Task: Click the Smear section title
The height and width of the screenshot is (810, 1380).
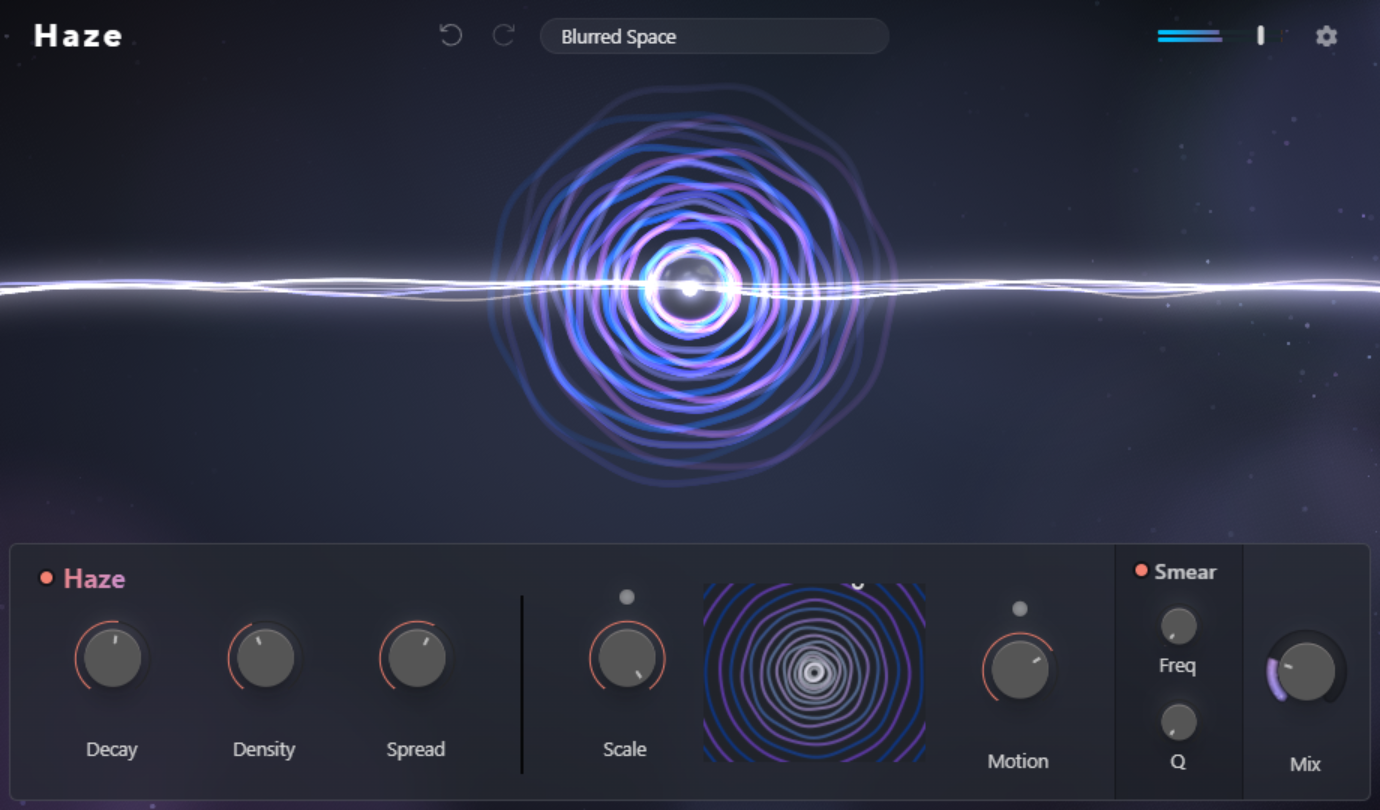Action: [x=1185, y=572]
